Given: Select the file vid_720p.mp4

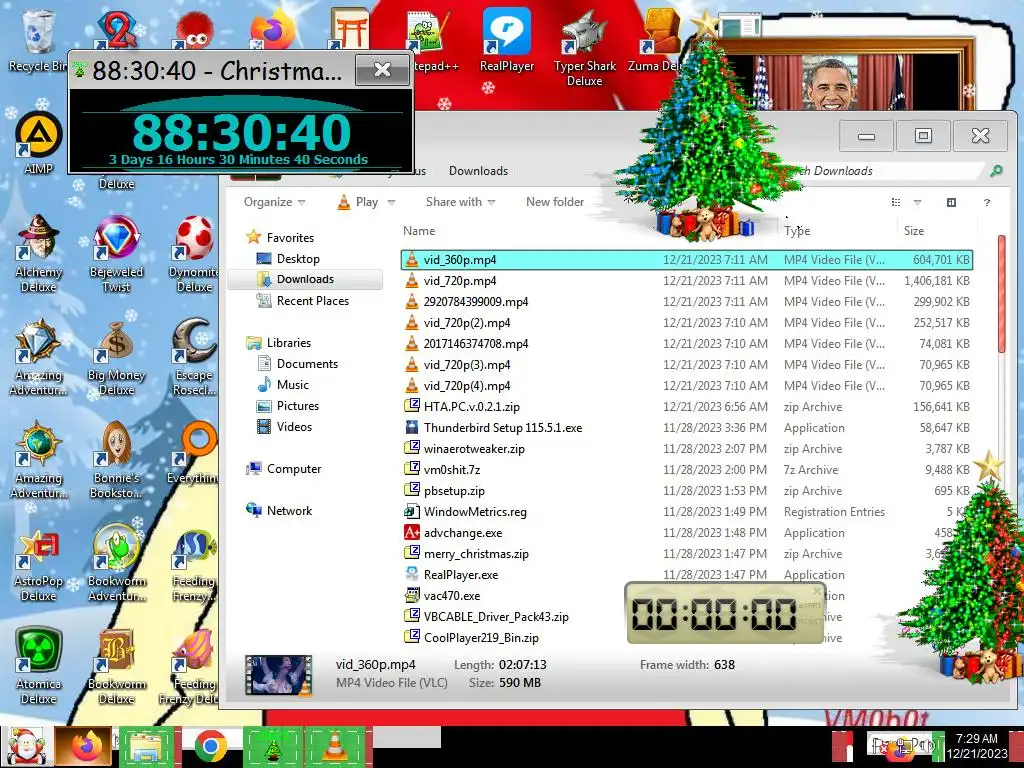Looking at the screenshot, I should click(687, 281).
